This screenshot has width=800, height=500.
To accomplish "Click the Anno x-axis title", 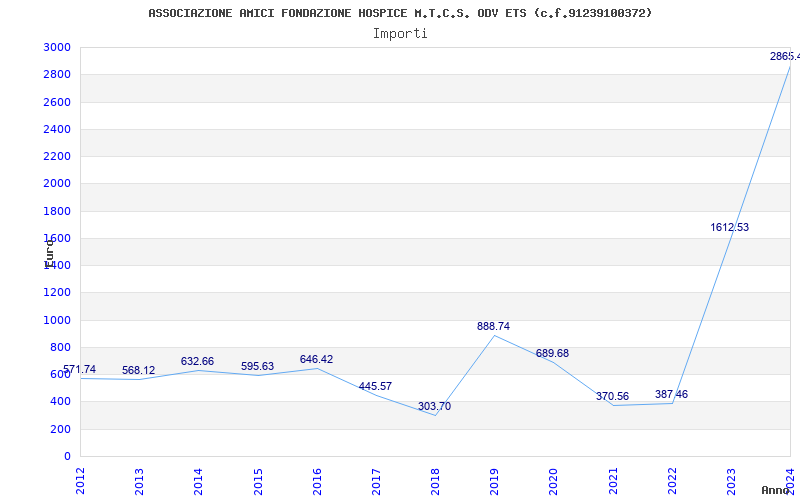I will (x=777, y=490).
